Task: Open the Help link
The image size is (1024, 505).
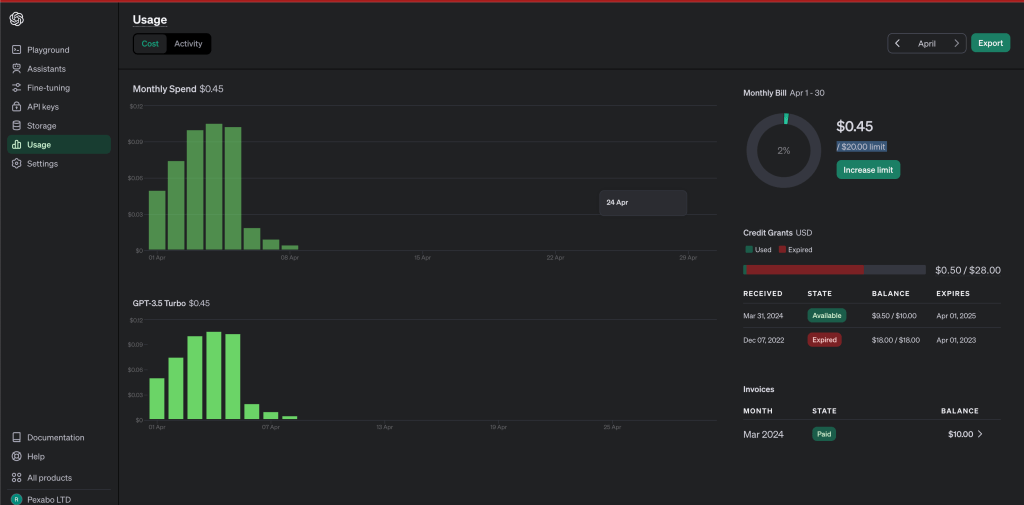Action: point(36,456)
